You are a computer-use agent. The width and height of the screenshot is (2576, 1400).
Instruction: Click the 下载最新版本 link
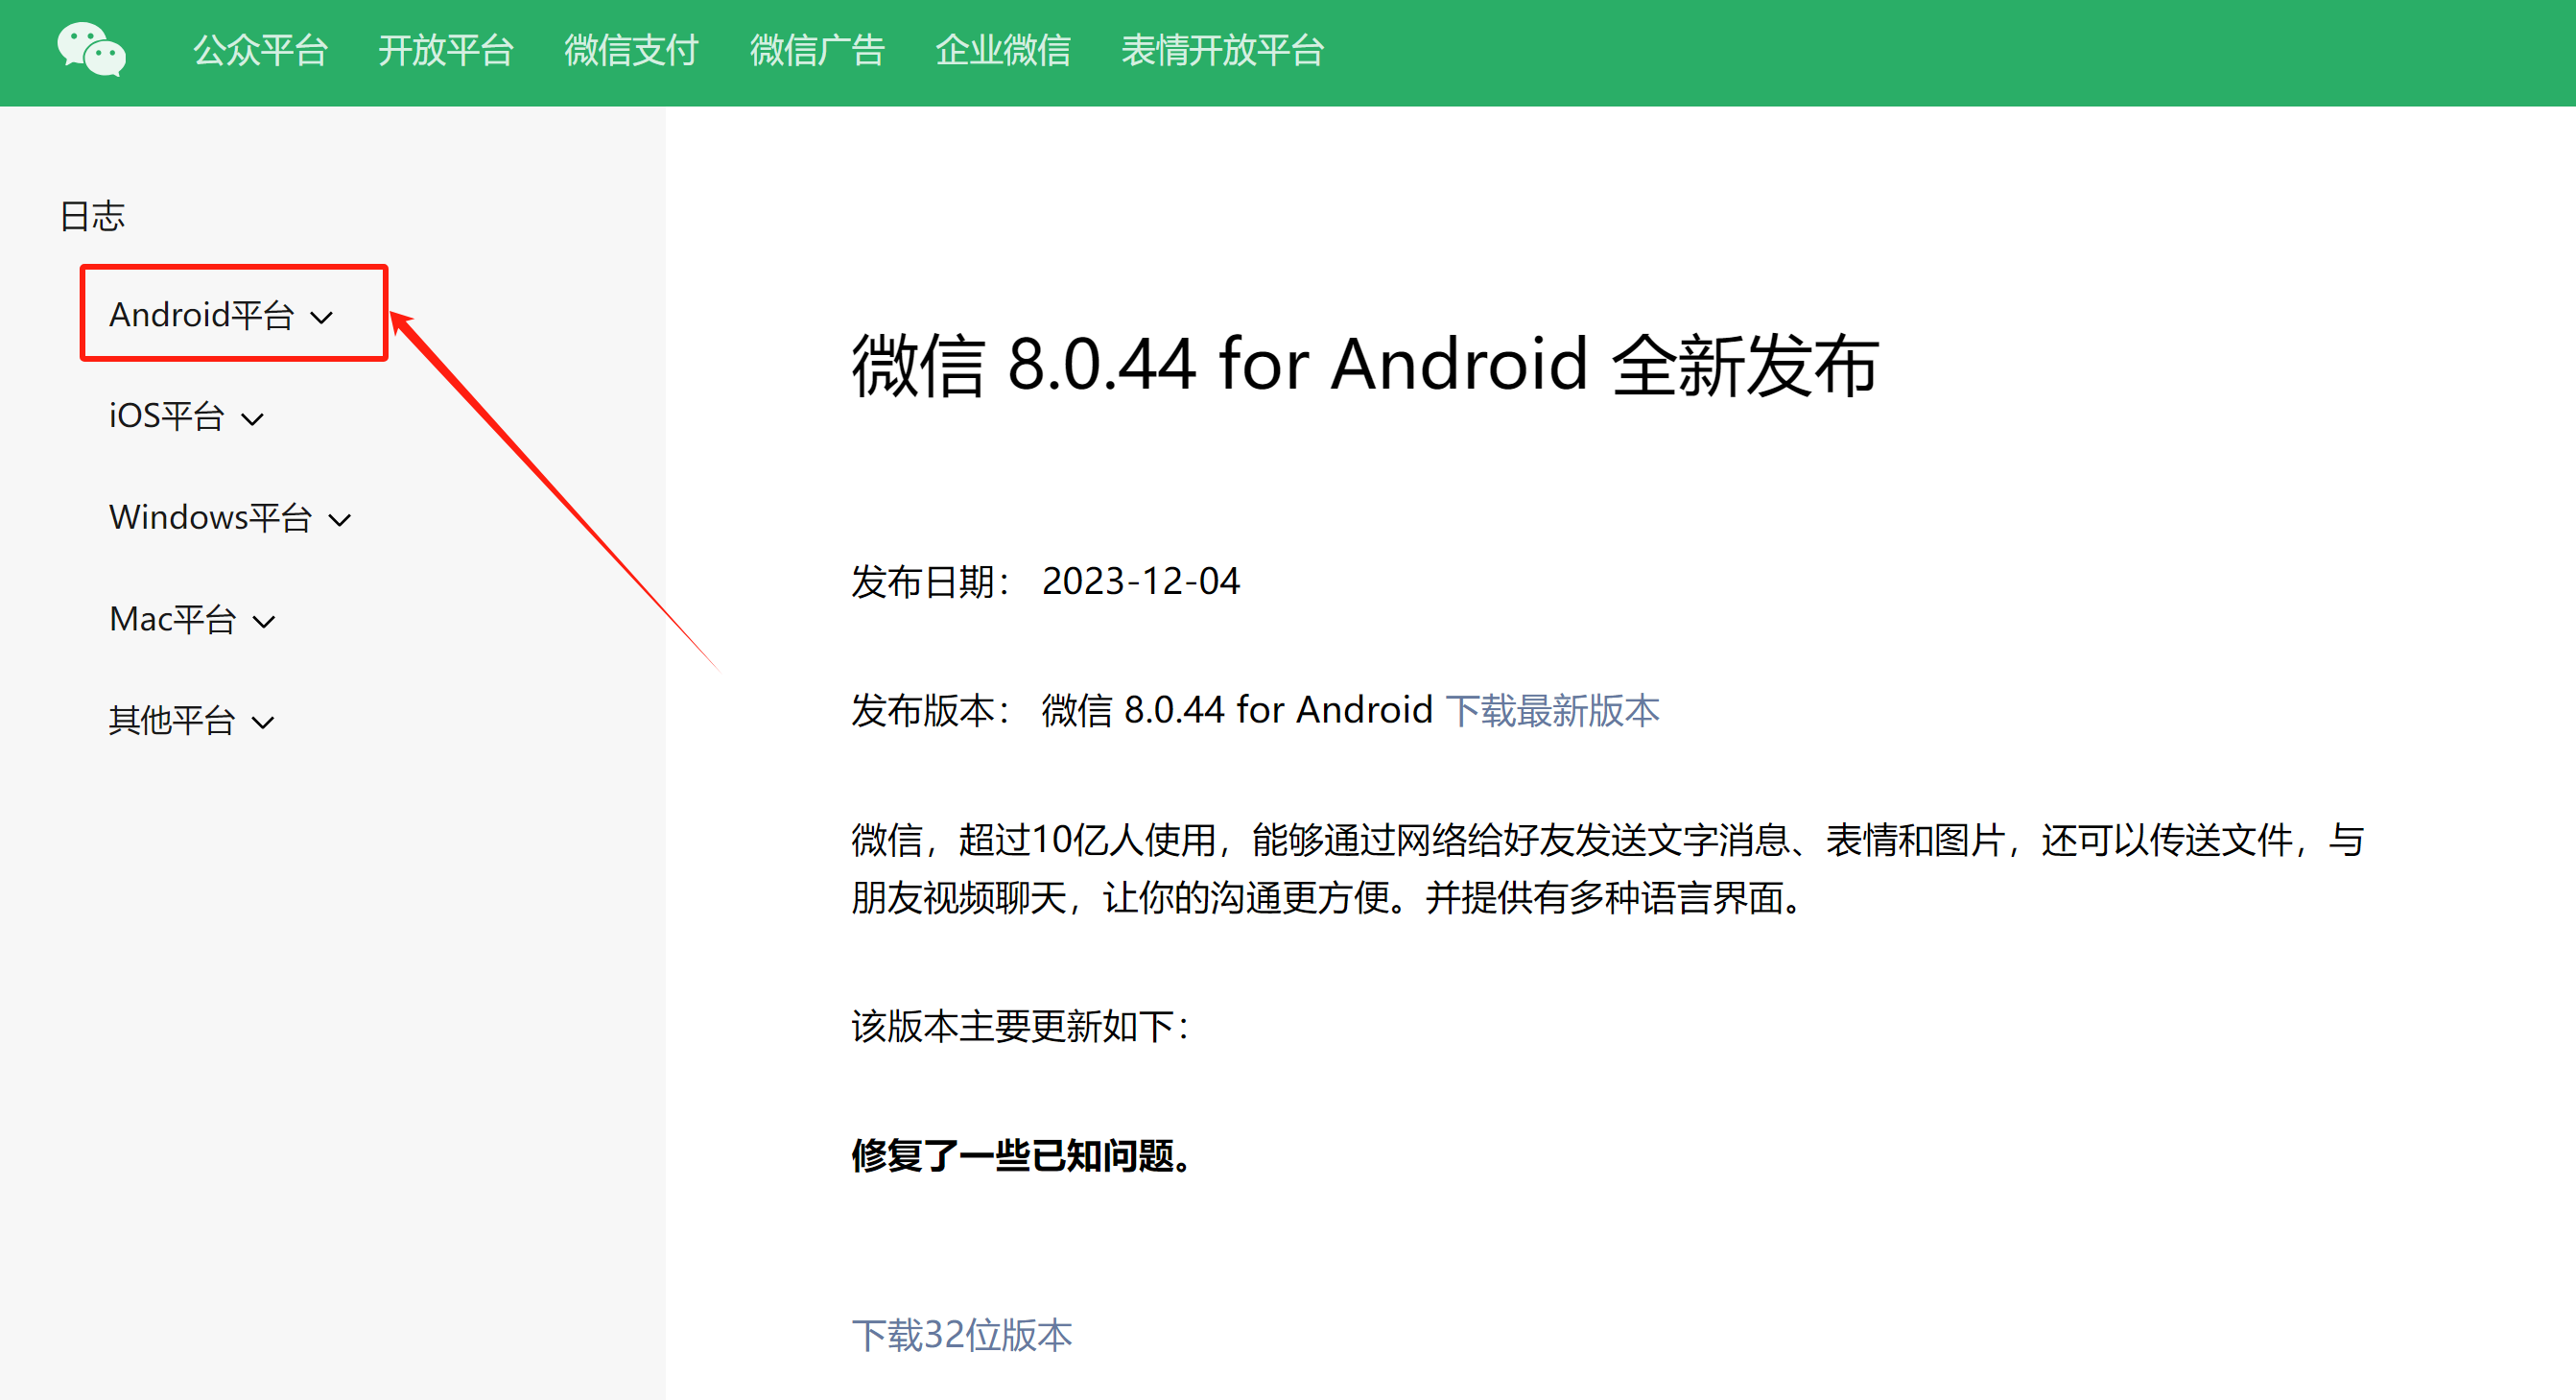pyautogui.click(x=1552, y=710)
